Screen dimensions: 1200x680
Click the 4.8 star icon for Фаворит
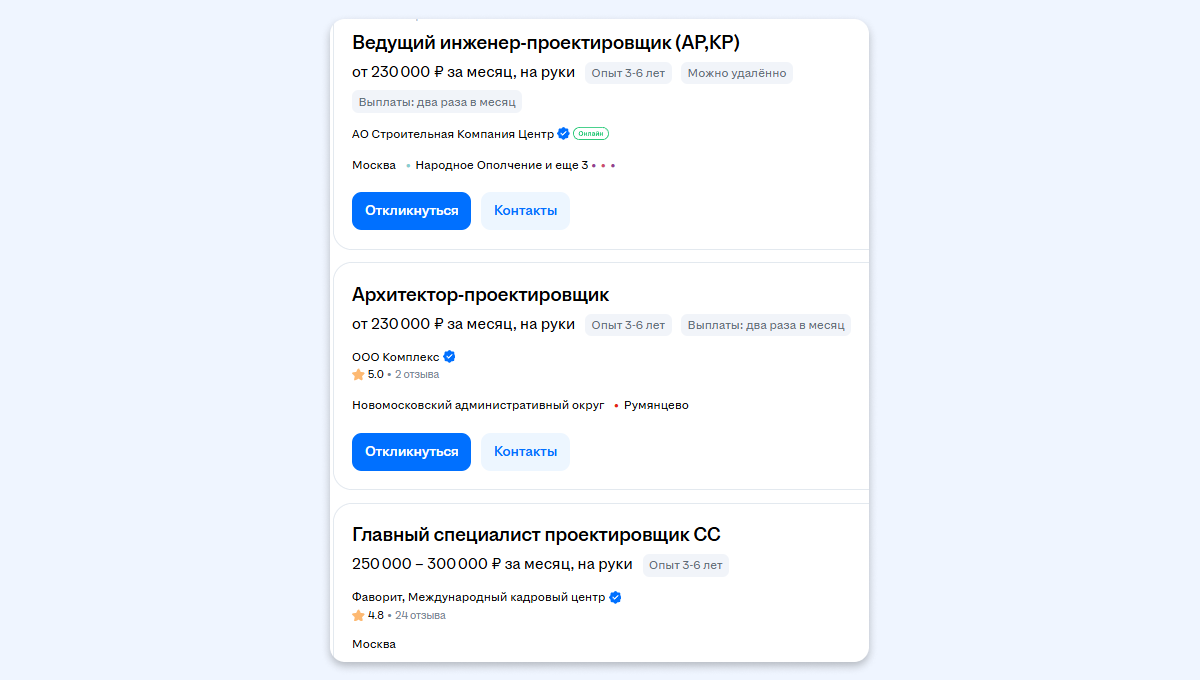point(358,616)
